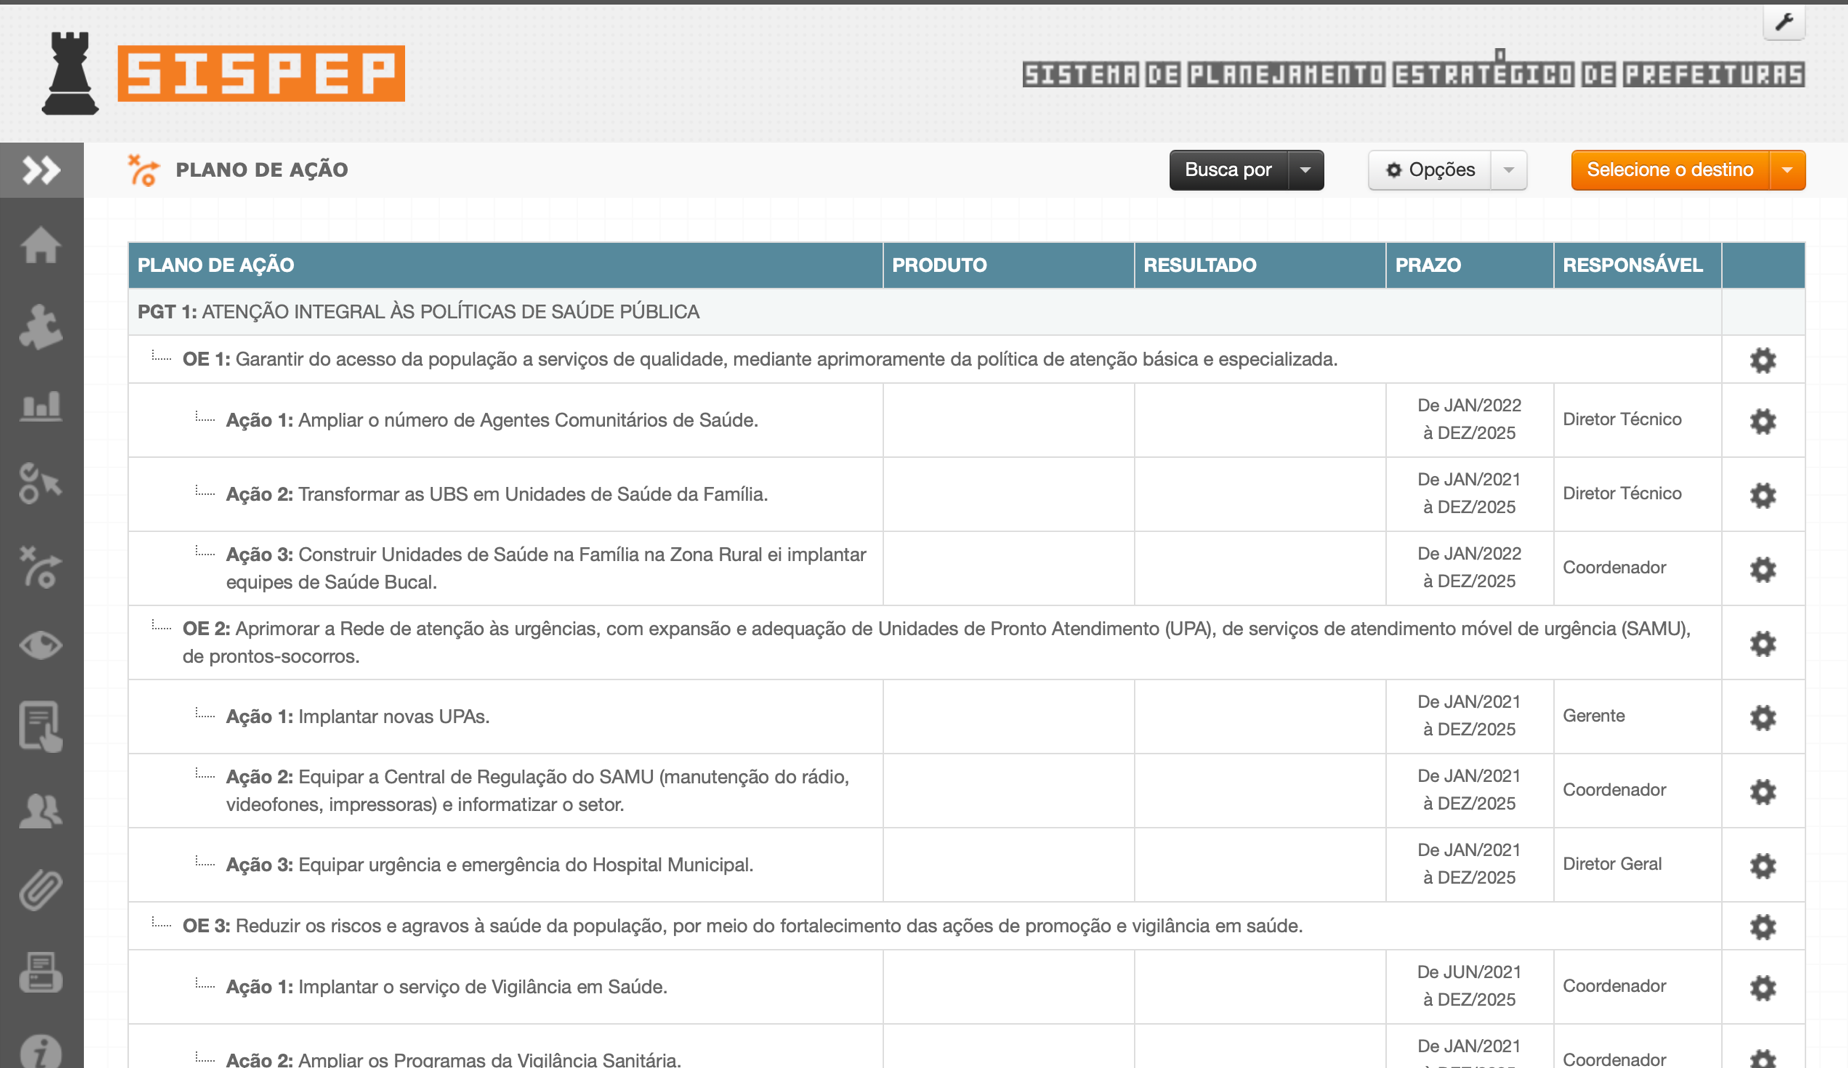Click the printer icon in sidebar
1848x1068 pixels.
(41, 971)
